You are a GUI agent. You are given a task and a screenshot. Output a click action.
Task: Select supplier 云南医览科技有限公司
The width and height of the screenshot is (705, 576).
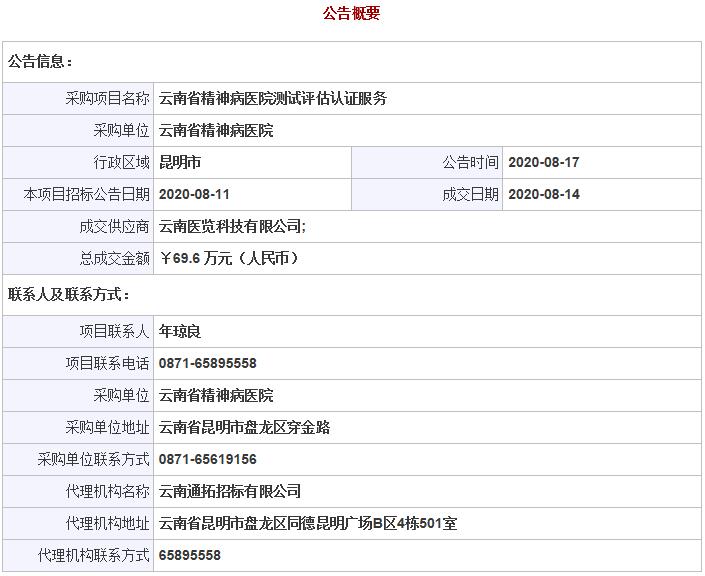pyautogui.click(x=230, y=226)
